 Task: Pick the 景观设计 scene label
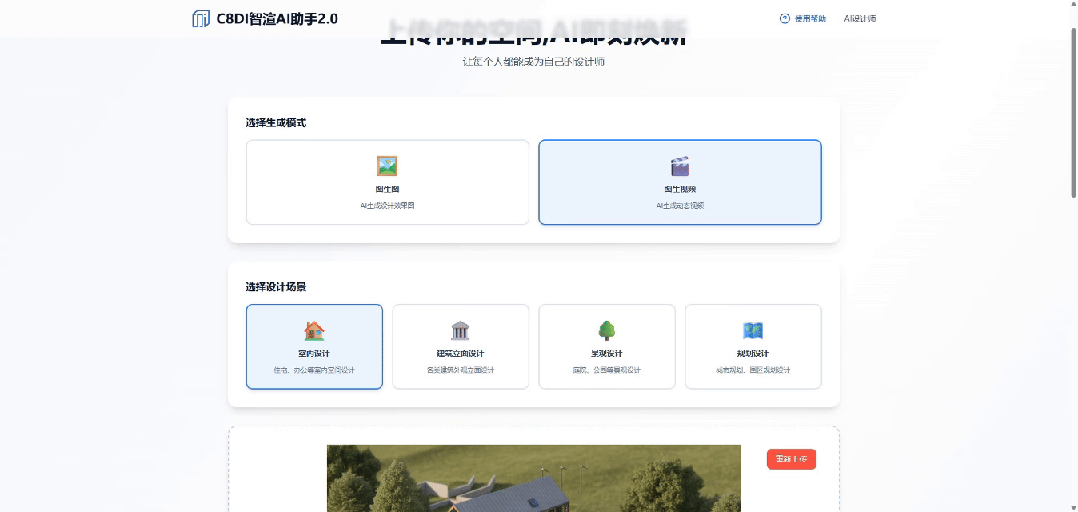pyautogui.click(x=607, y=354)
